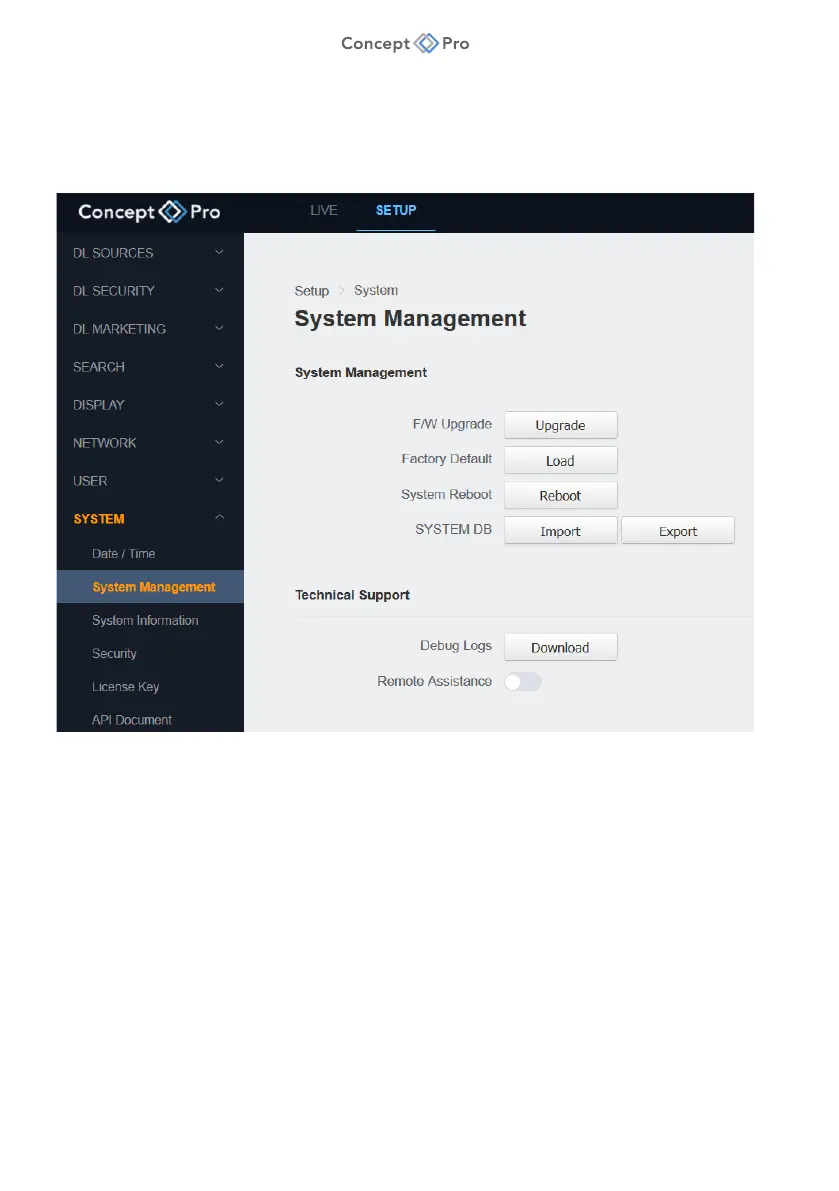The image size is (839, 1191).
Task: Expand the DISPLAY section chevron
Action: [x=219, y=404]
